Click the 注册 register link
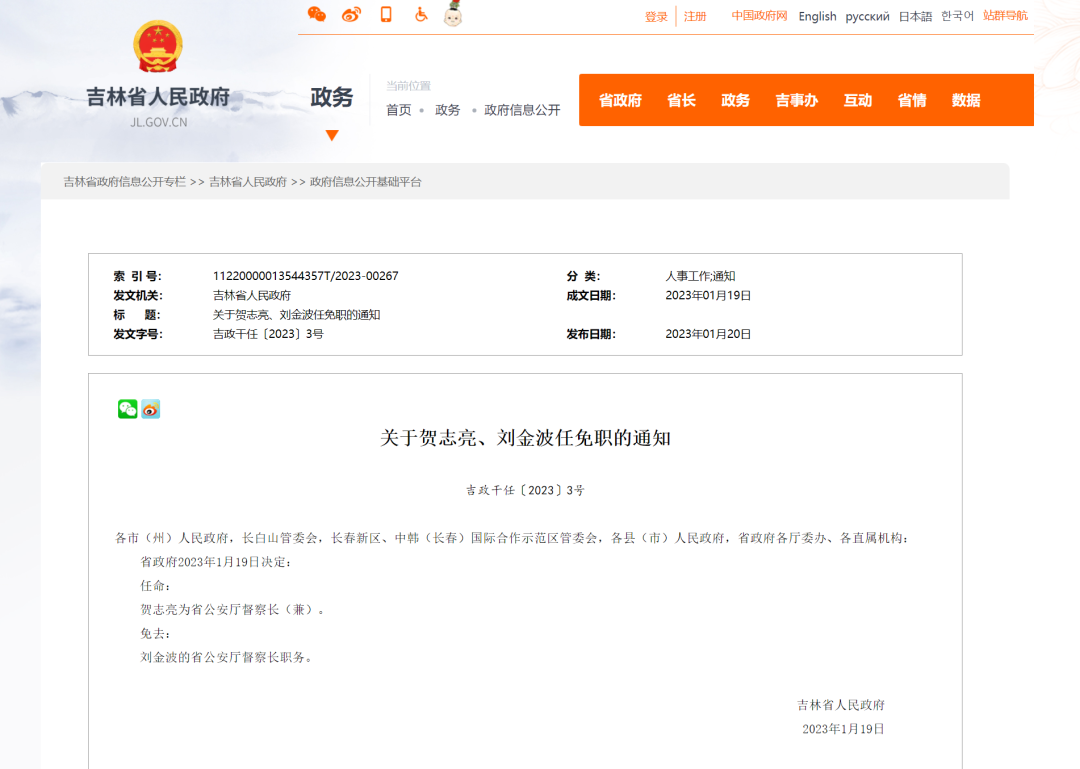The image size is (1080, 769). 695,17
